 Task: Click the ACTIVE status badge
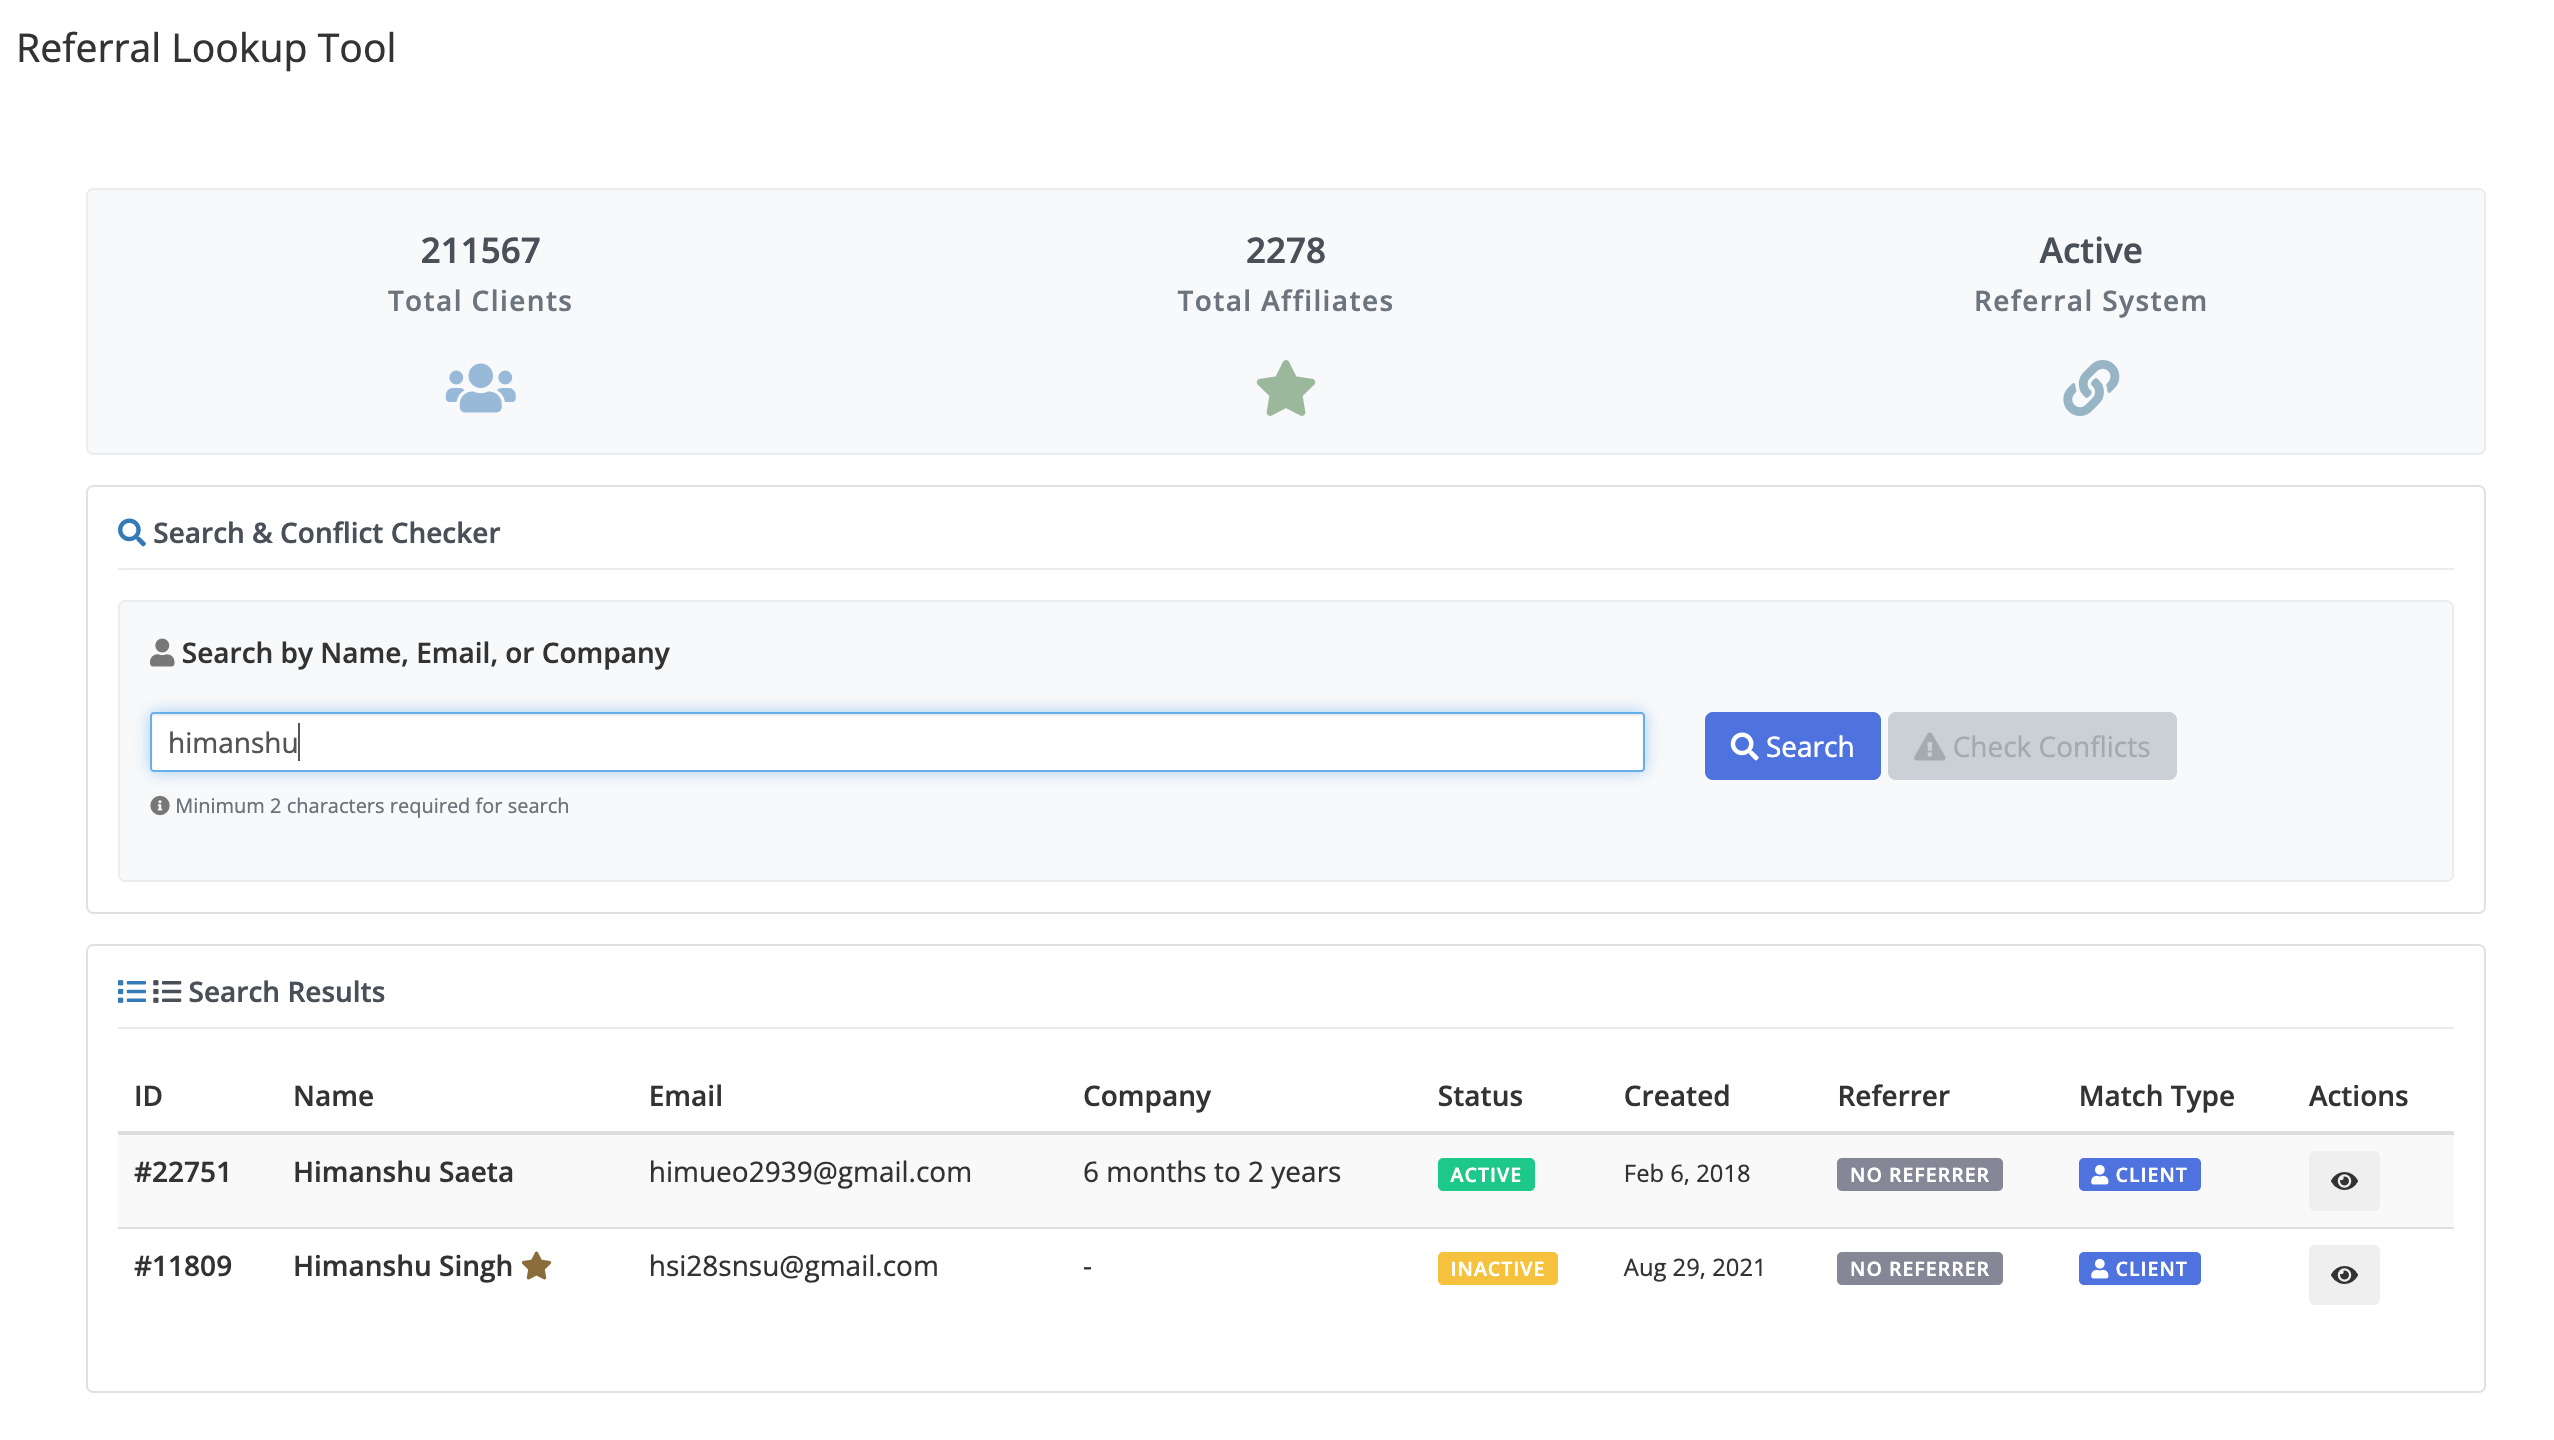click(1485, 1175)
